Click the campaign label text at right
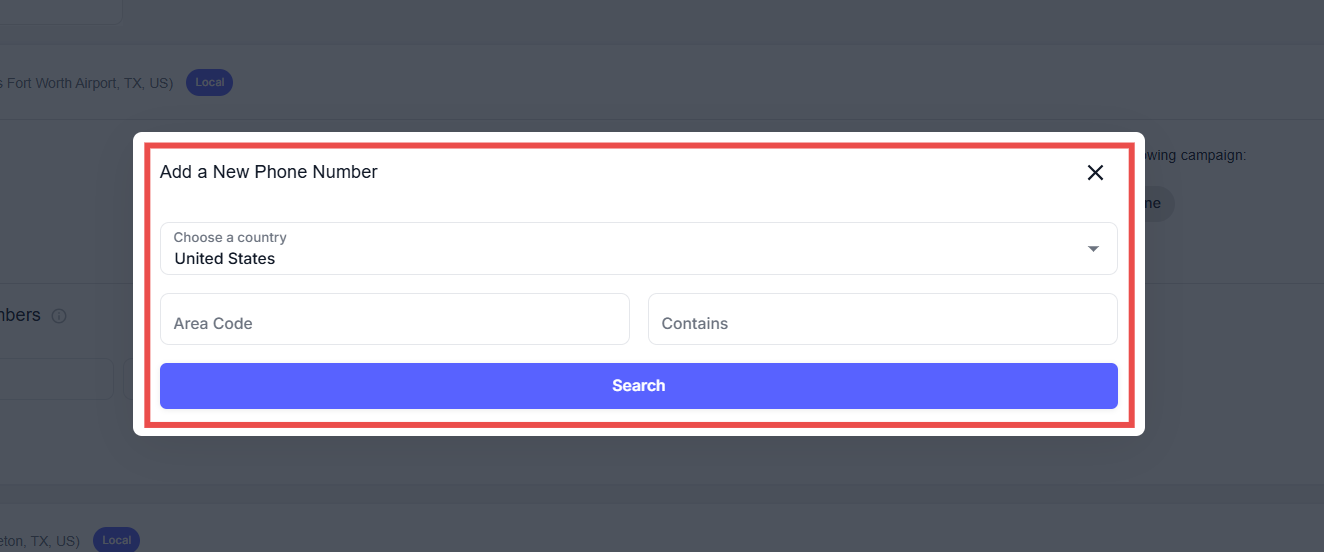This screenshot has height=552, width=1324. tap(1196, 155)
